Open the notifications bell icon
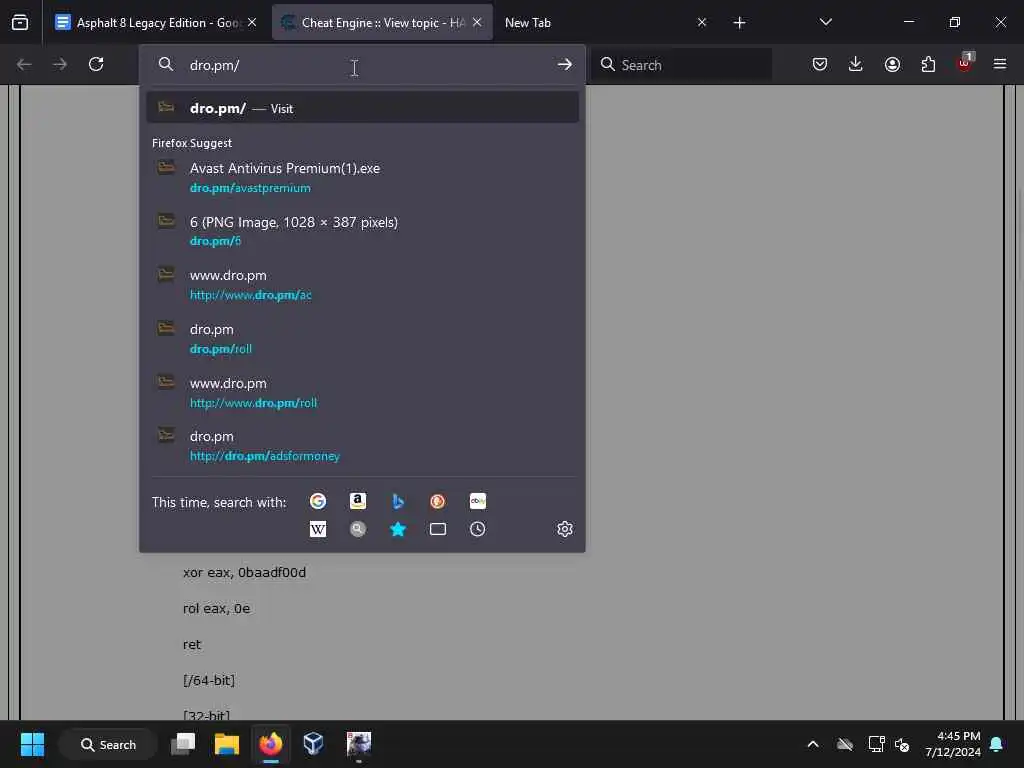 [x=997, y=744]
